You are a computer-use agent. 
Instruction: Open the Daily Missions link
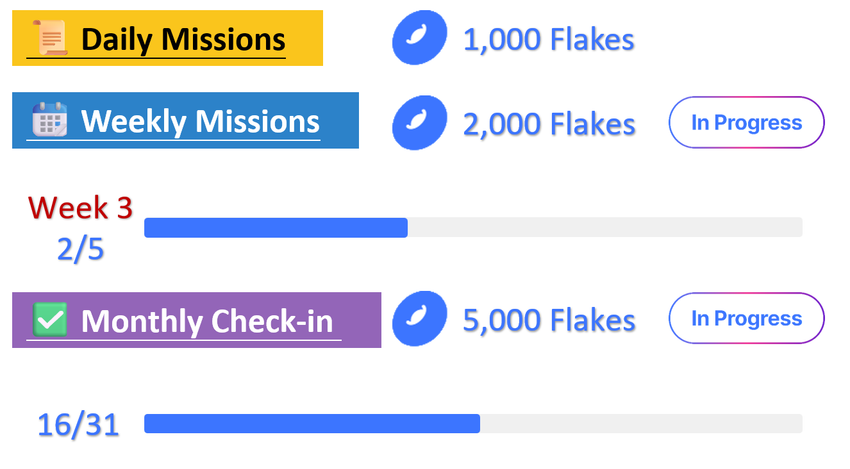click(182, 40)
